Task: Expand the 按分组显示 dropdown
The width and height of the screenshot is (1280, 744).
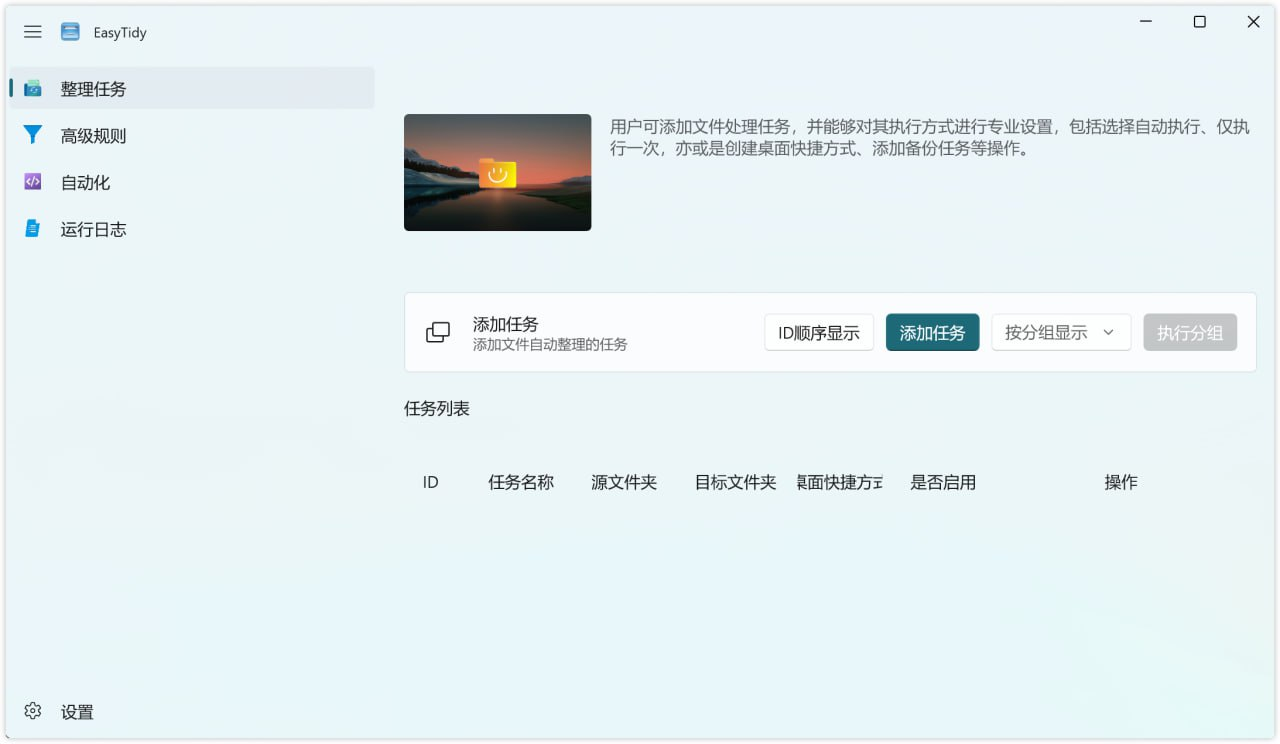Action: coord(1060,333)
